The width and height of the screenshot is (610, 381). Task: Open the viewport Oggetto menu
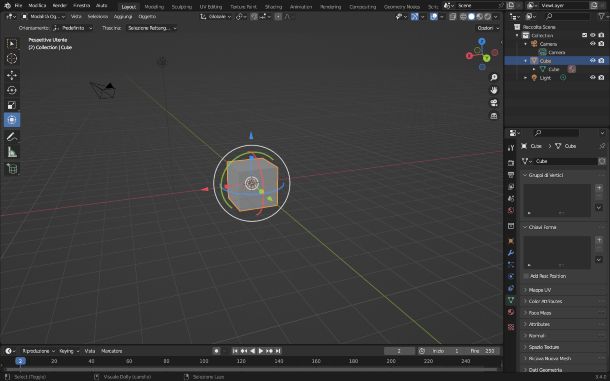coord(147,16)
